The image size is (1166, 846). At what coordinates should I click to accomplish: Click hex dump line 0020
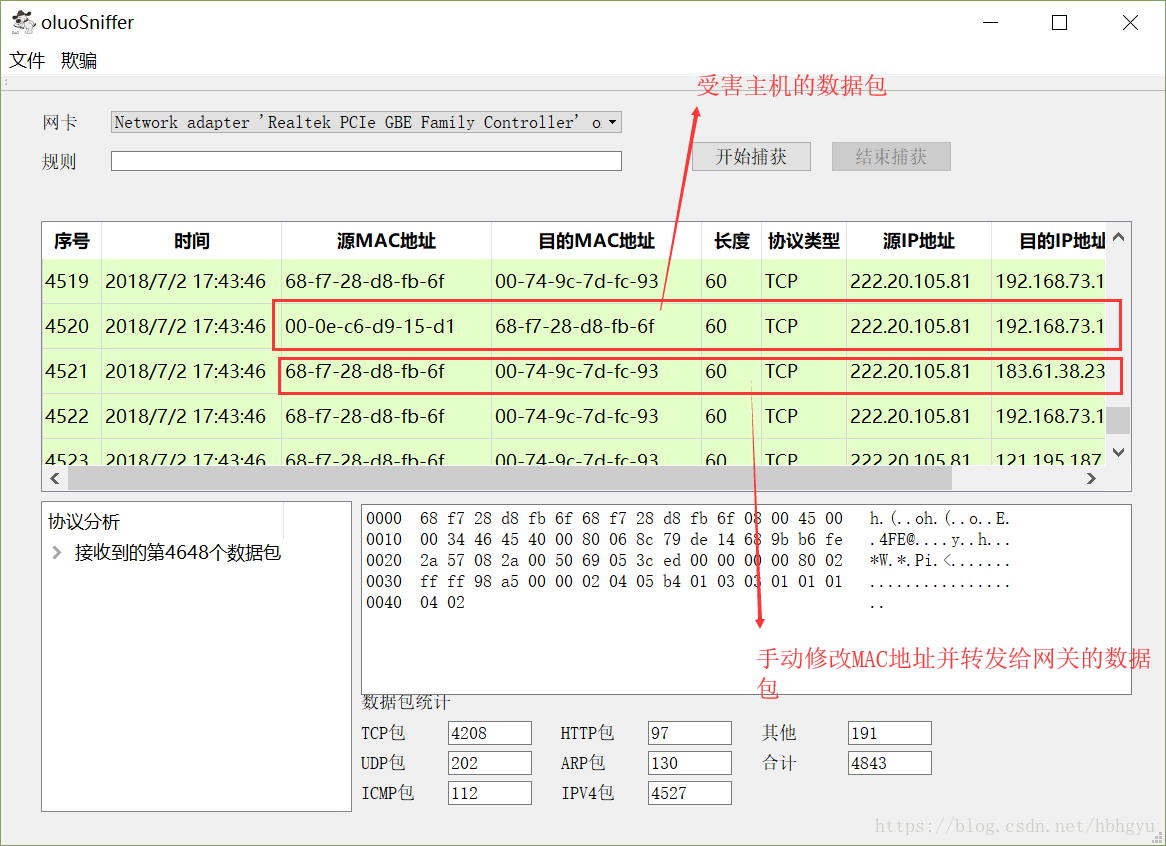coord(687,560)
